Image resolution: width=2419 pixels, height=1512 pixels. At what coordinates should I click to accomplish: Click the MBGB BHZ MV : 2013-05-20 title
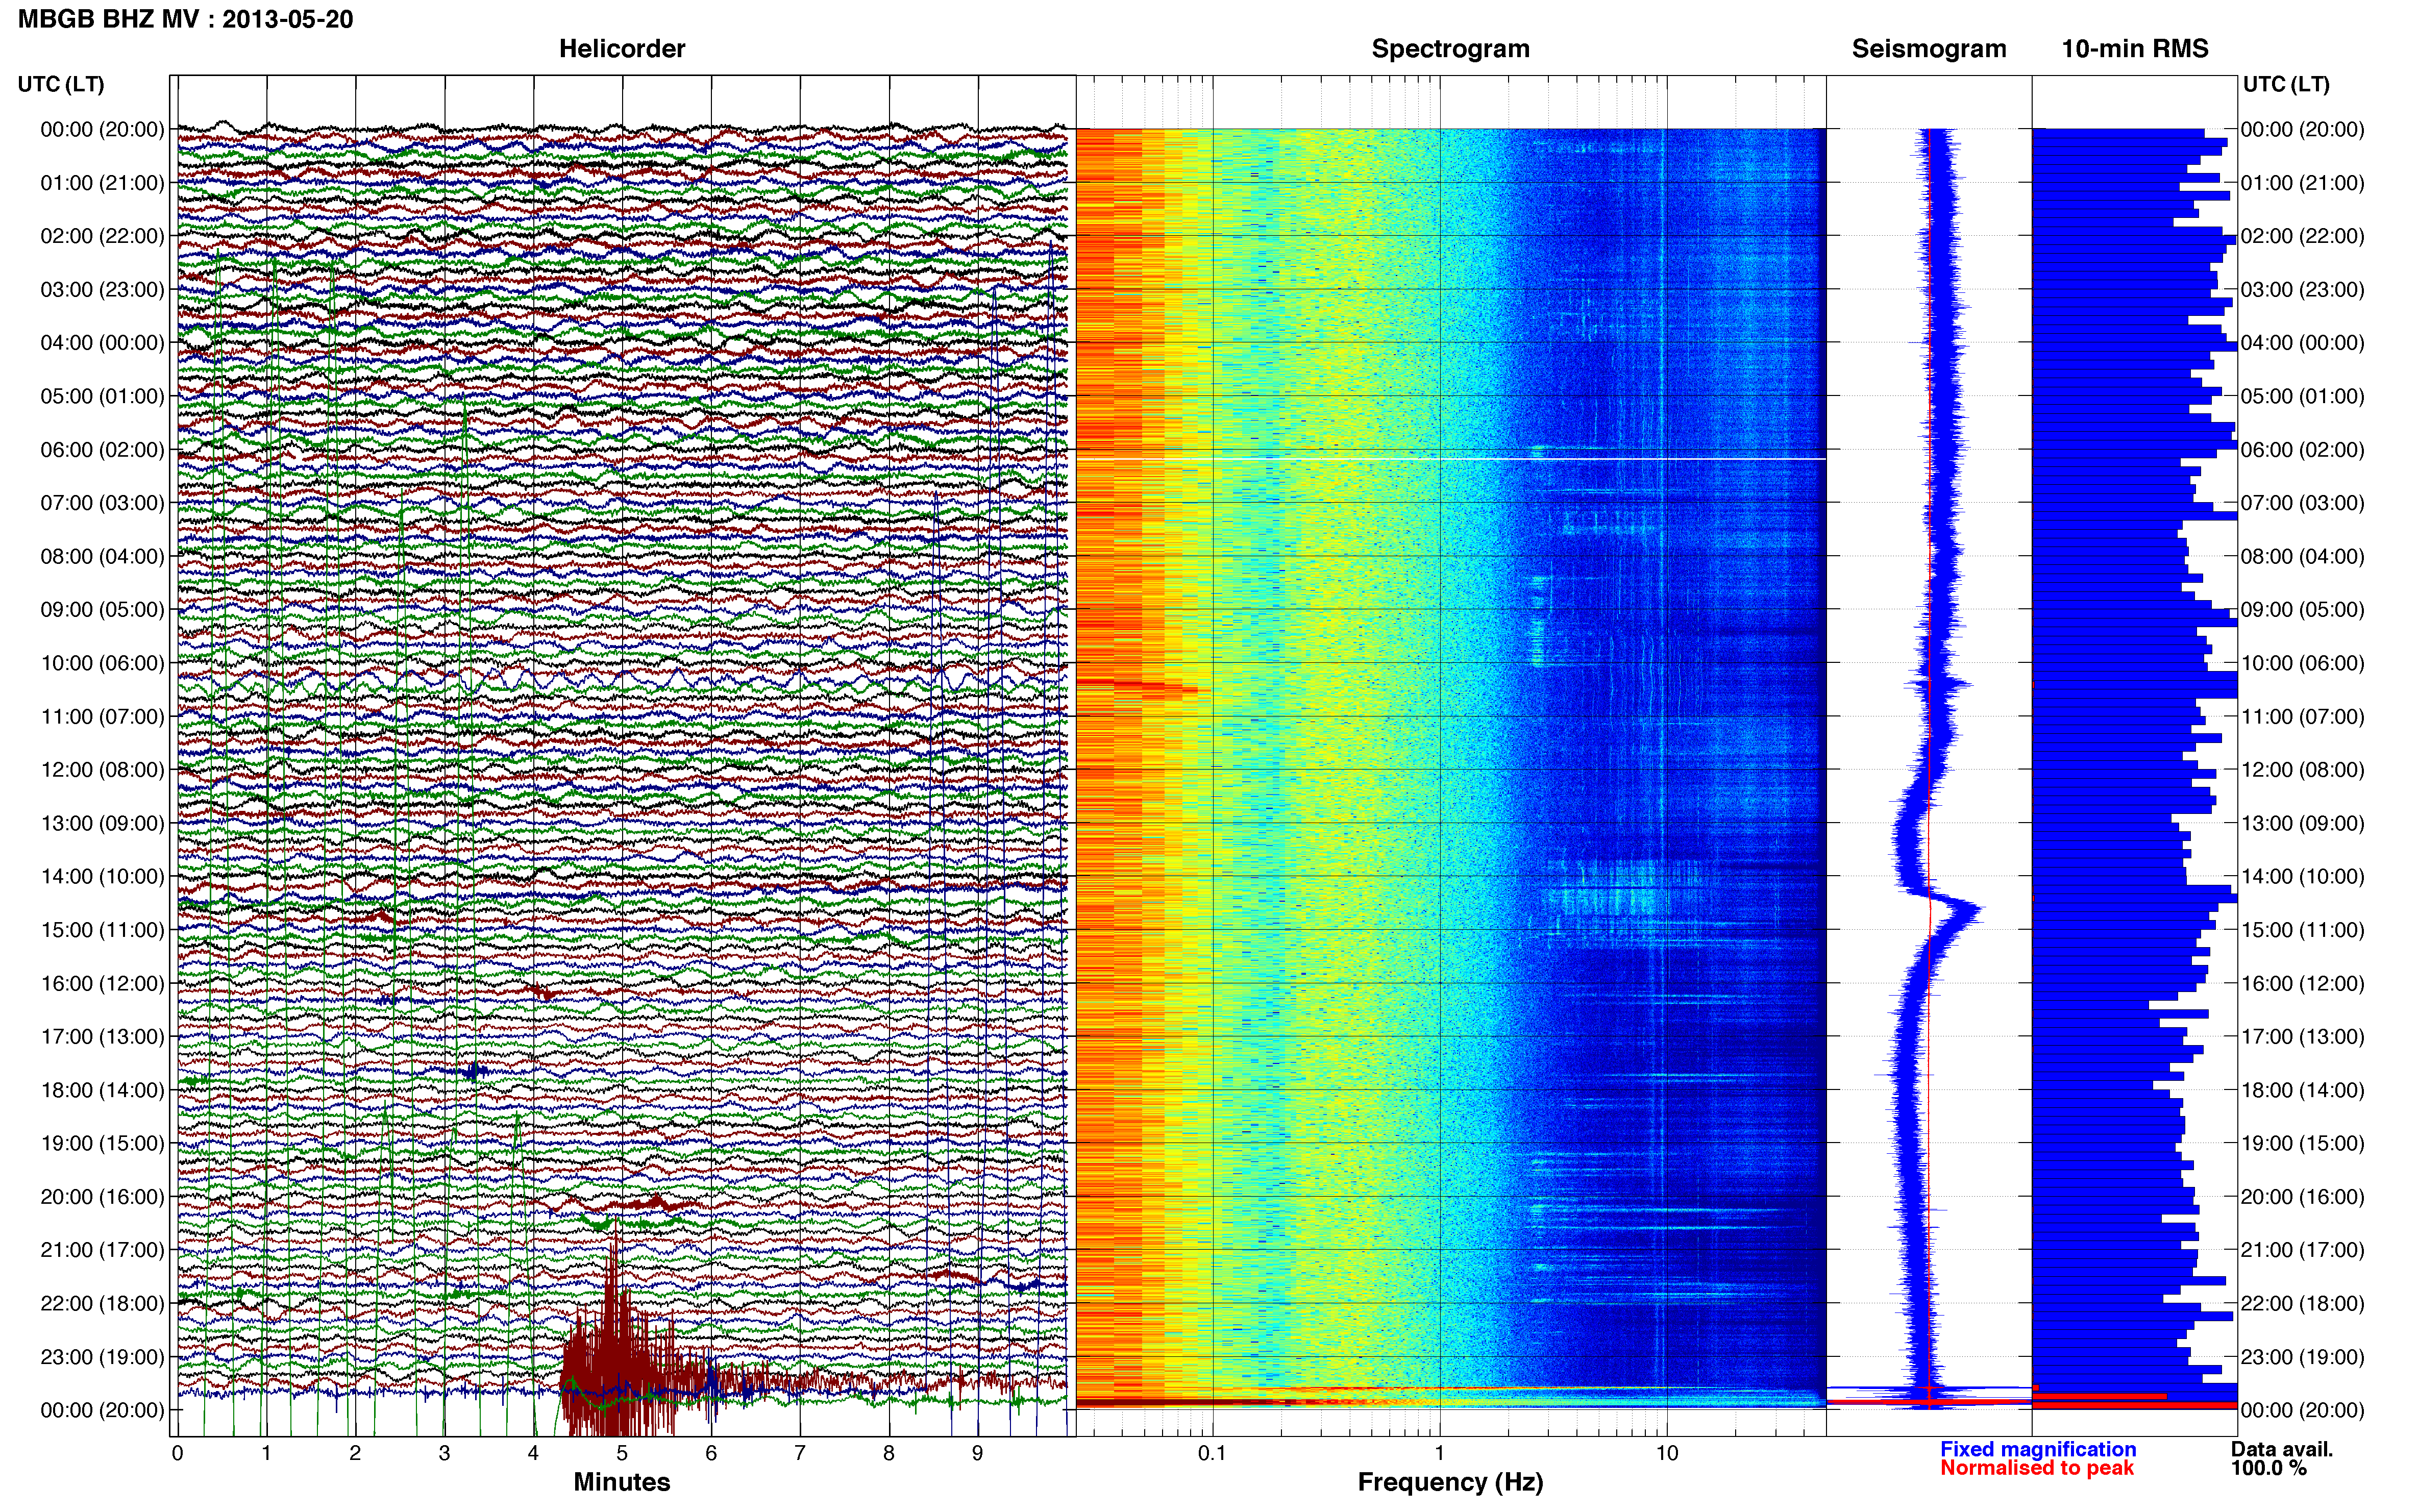pyautogui.click(x=186, y=19)
